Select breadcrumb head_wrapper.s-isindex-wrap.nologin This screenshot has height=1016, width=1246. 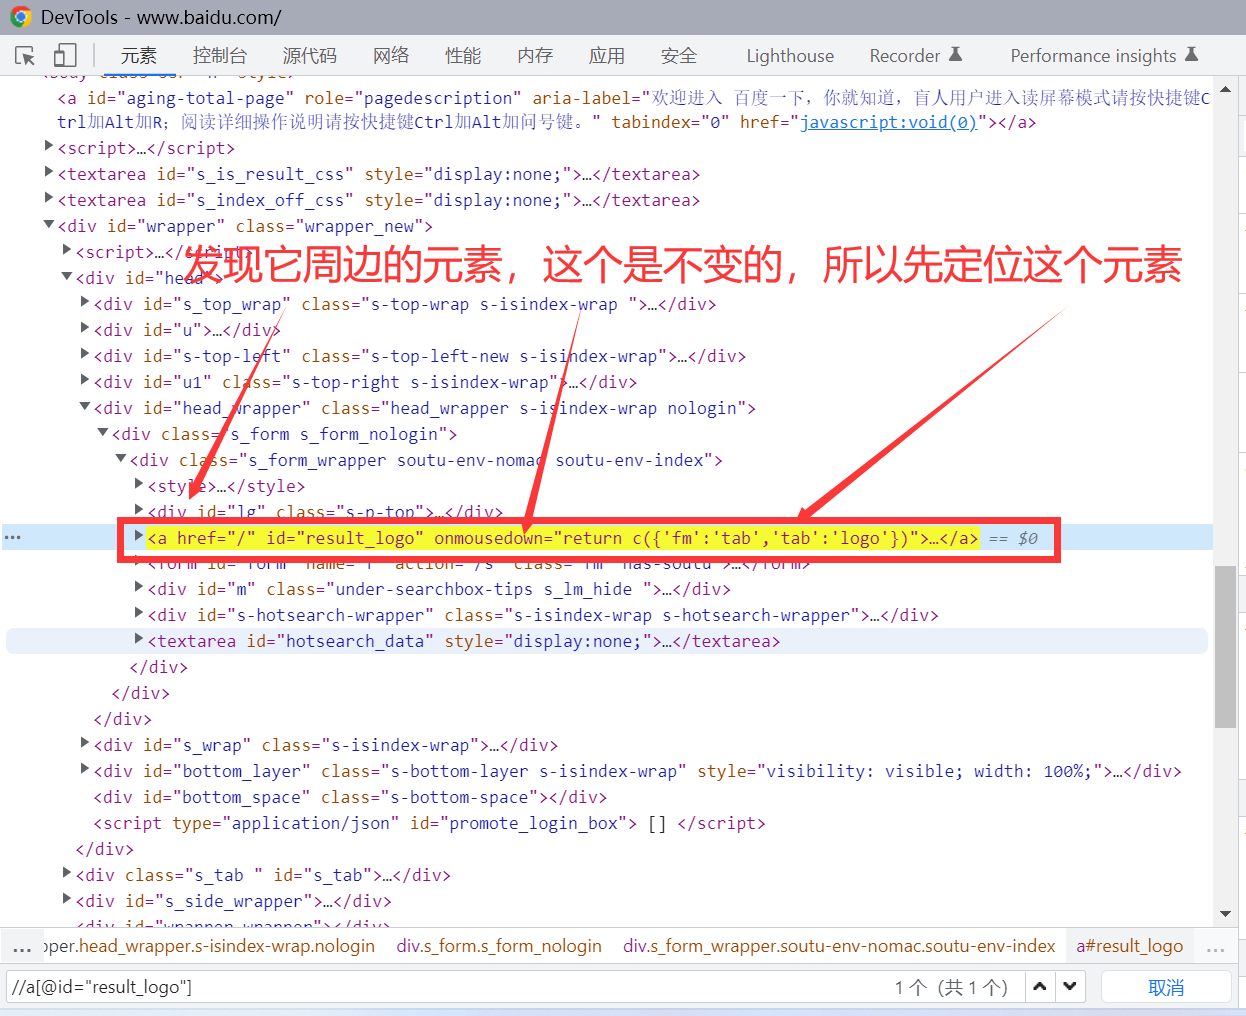[x=211, y=946]
